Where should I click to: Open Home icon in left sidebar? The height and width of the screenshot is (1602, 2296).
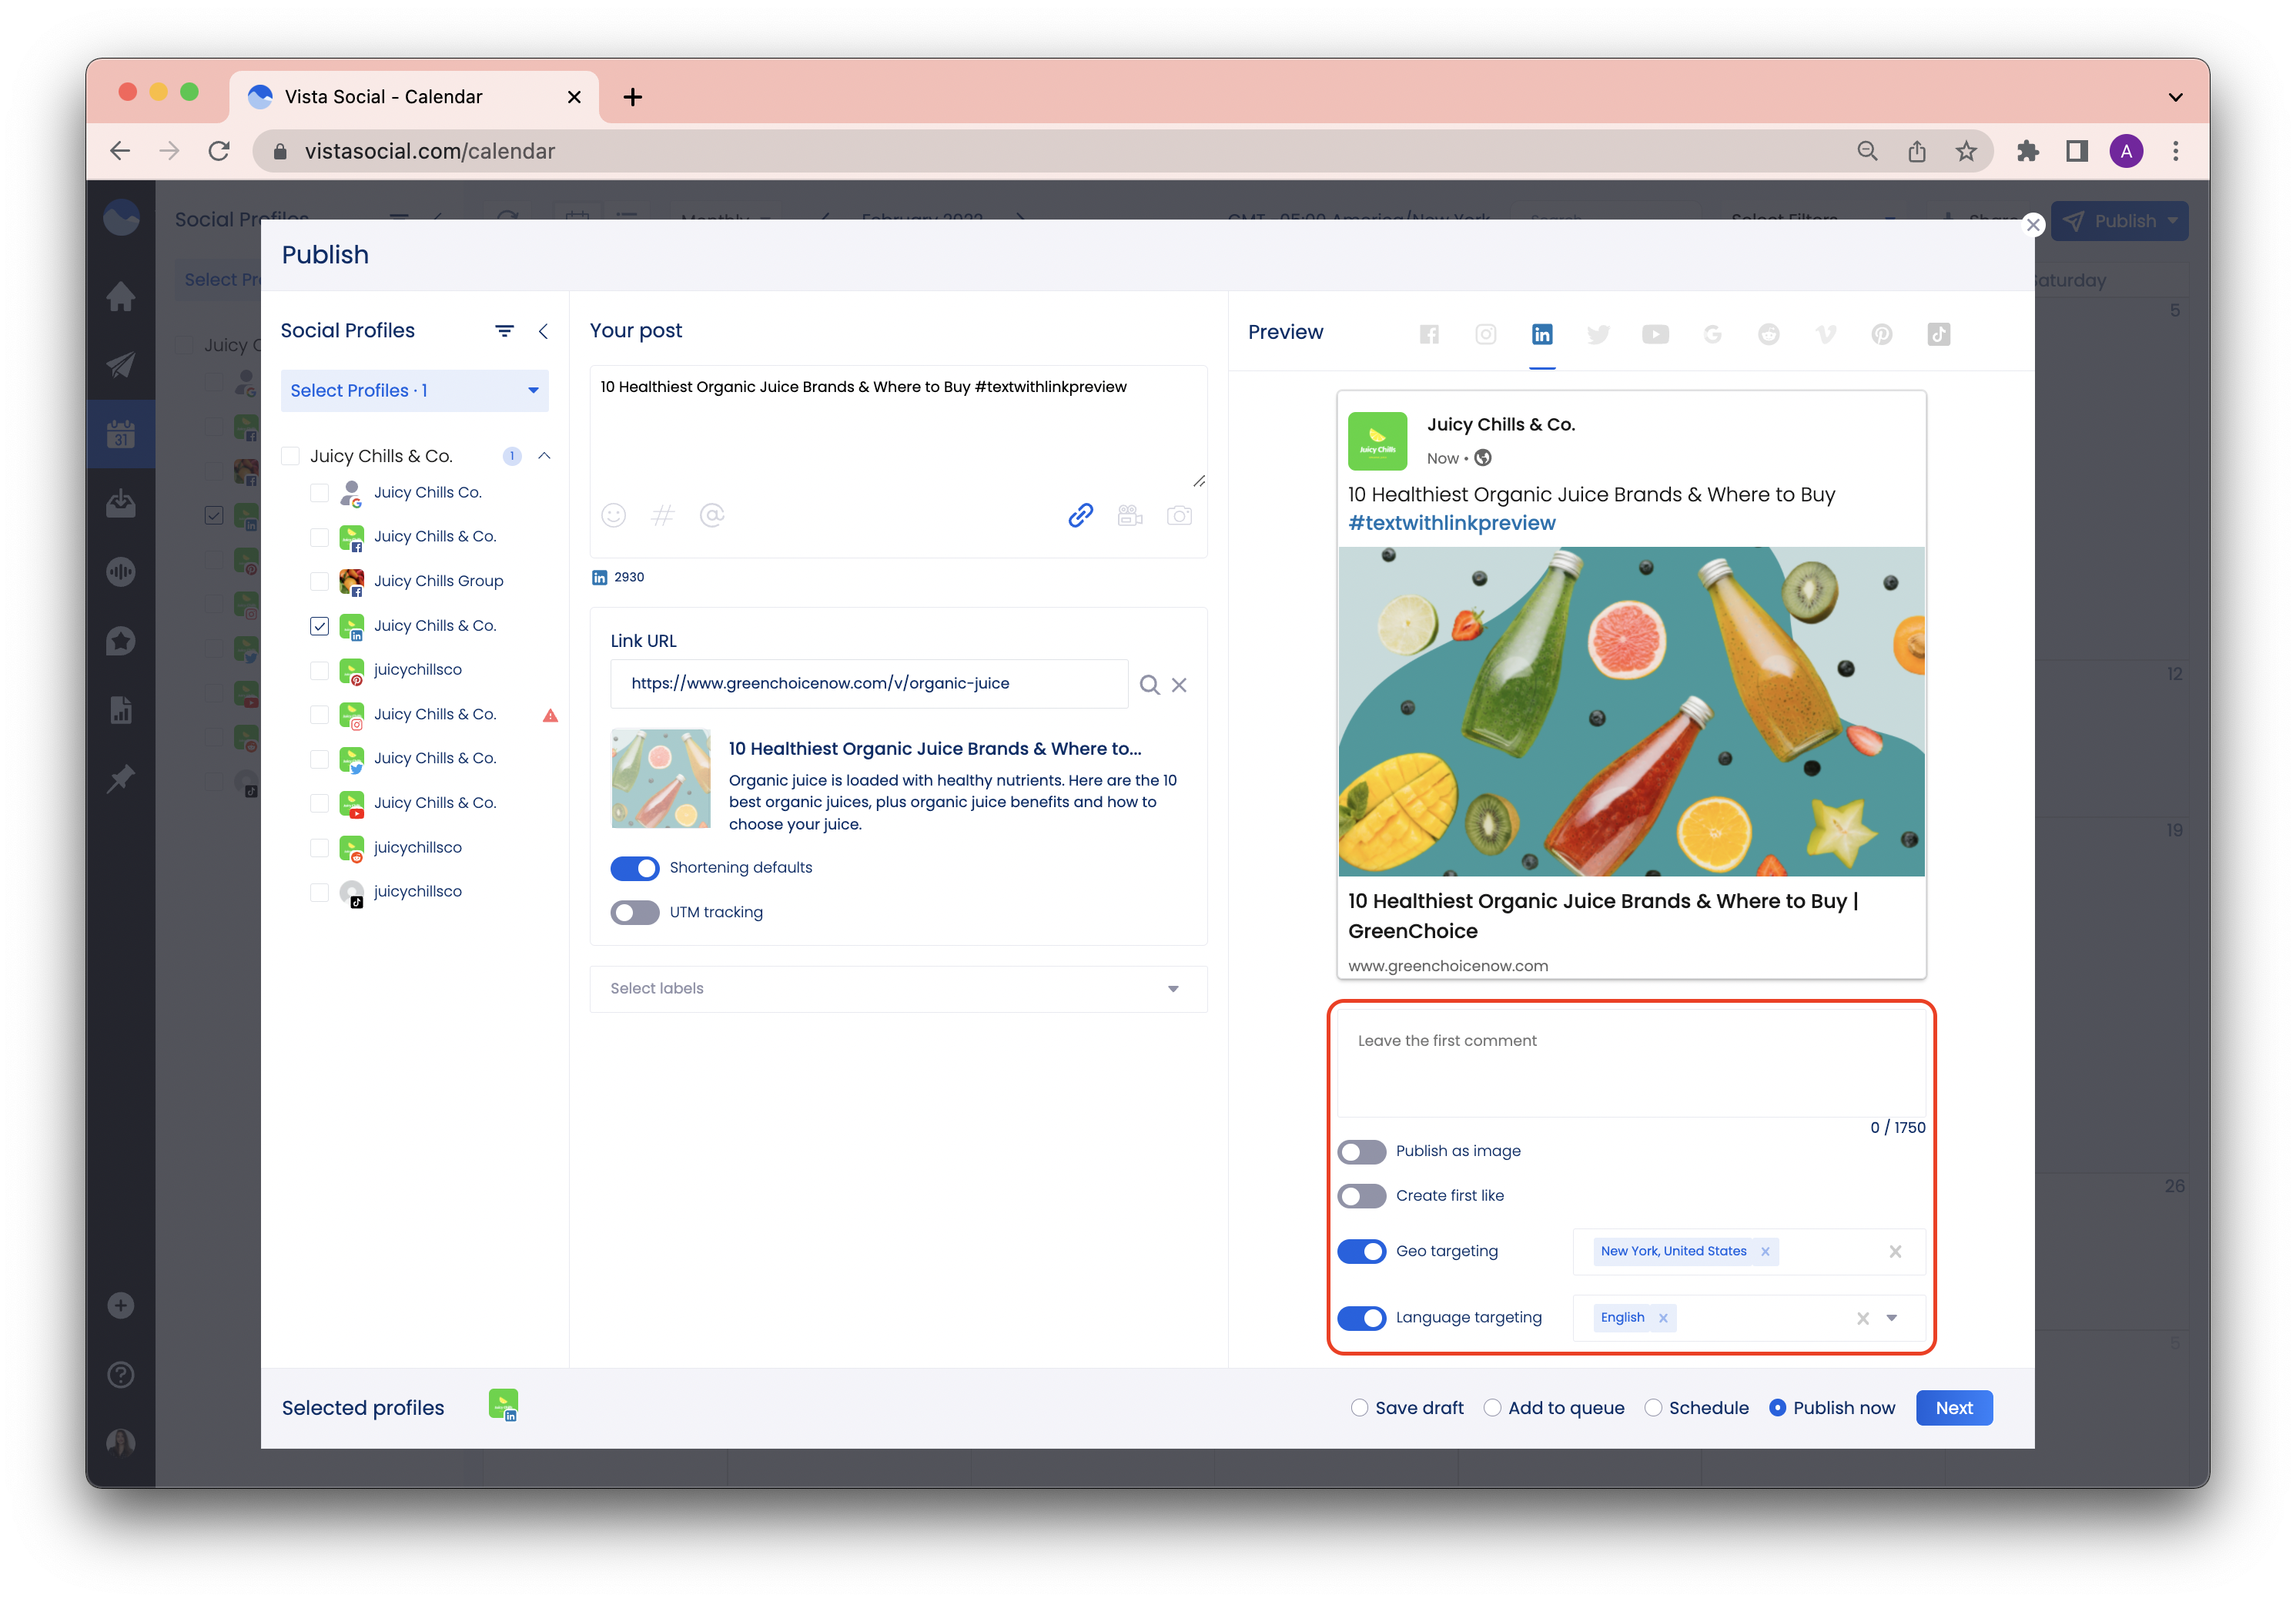[x=121, y=296]
